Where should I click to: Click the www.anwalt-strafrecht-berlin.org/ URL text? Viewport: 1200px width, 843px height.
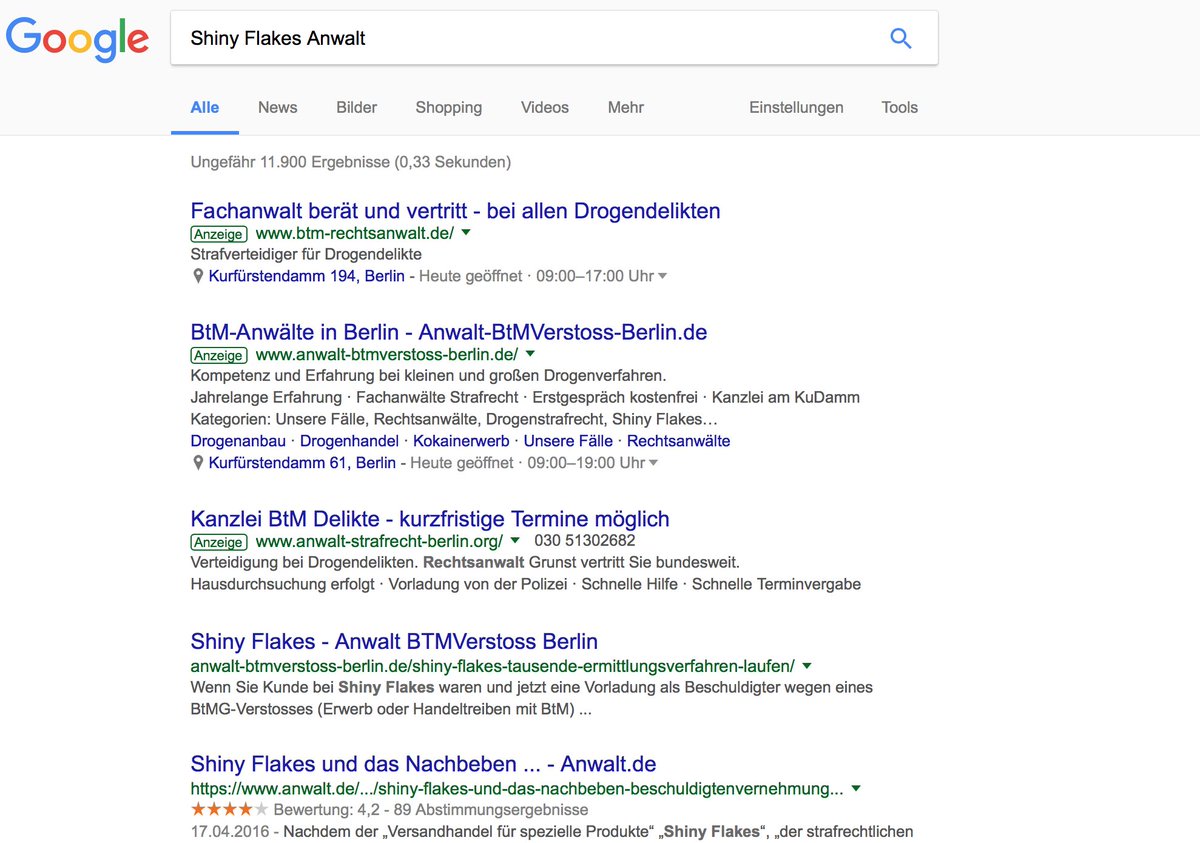380,541
